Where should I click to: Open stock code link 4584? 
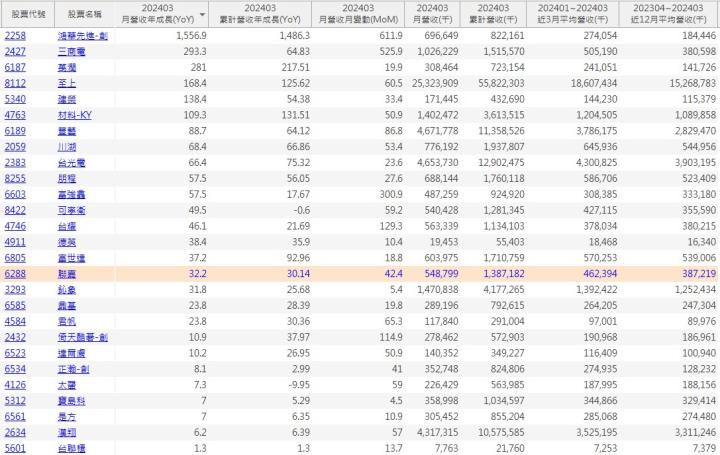click(15, 321)
